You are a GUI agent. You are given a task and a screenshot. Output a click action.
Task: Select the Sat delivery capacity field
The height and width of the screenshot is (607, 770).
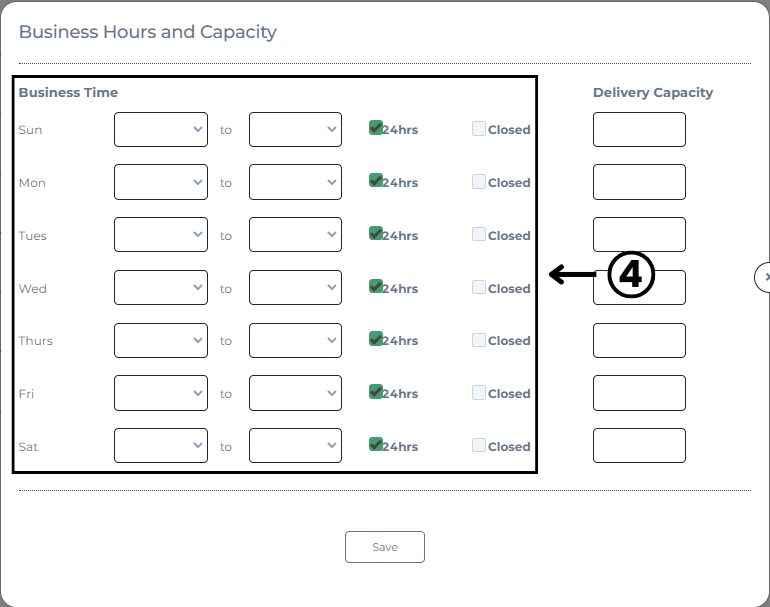pos(639,445)
